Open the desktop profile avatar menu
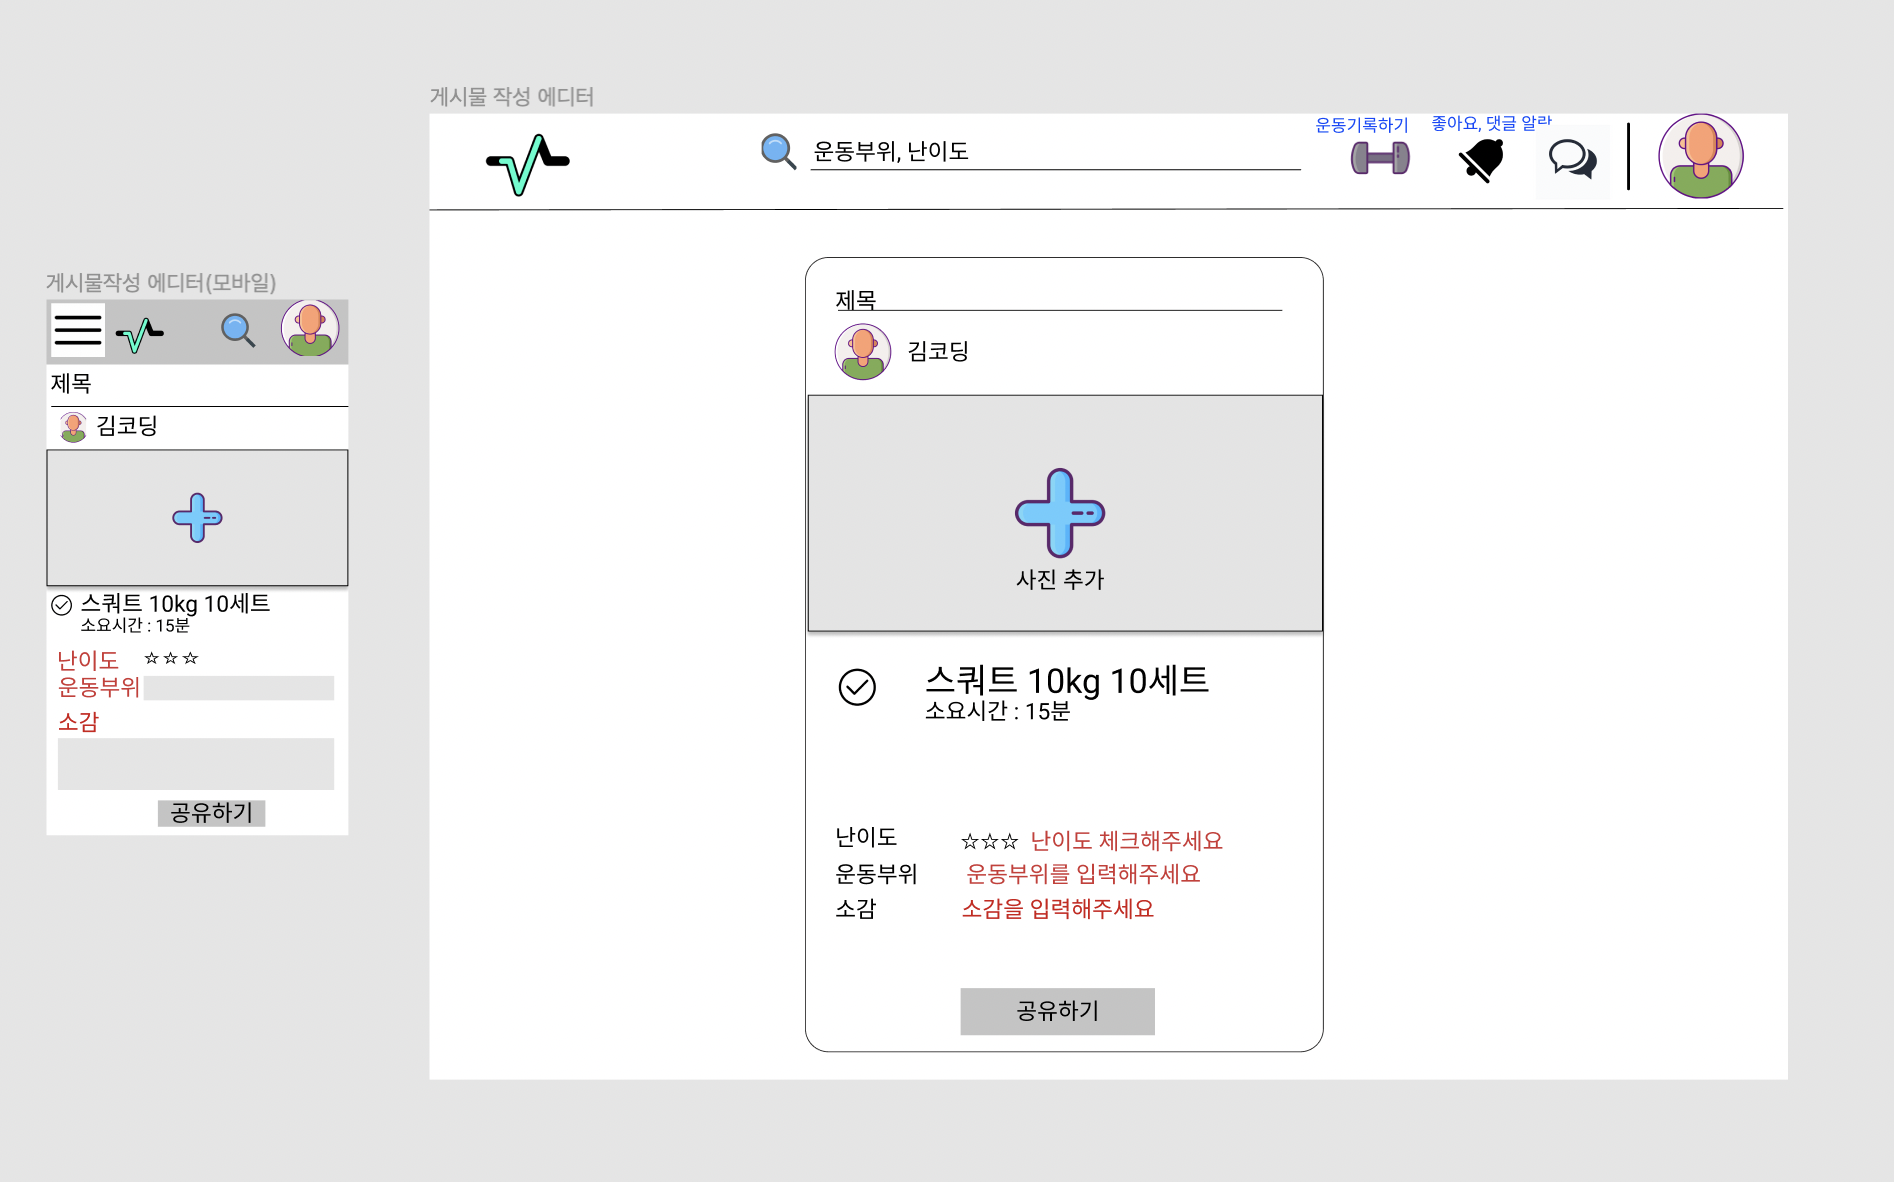Viewport: 1894px width, 1182px height. pos(1700,157)
